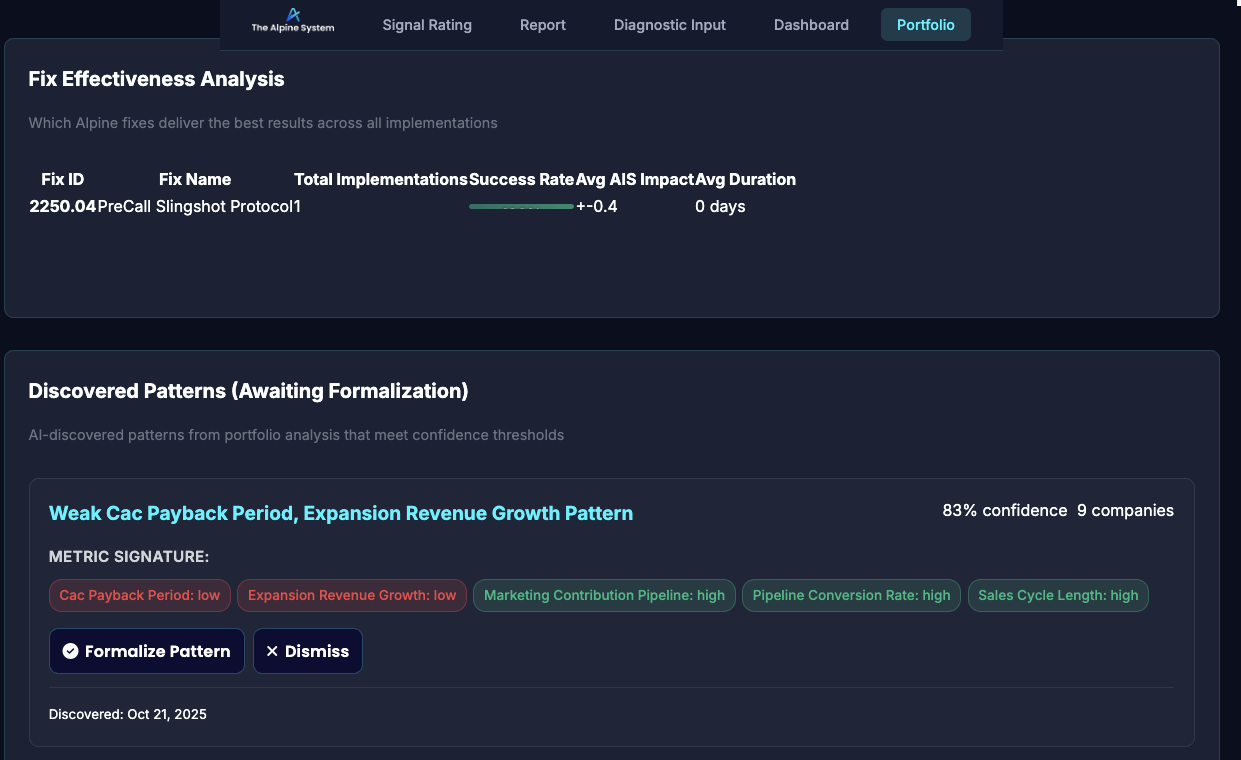The image size is (1241, 760).
Task: Click the X icon inside the Dismiss button
Action: tap(273, 651)
